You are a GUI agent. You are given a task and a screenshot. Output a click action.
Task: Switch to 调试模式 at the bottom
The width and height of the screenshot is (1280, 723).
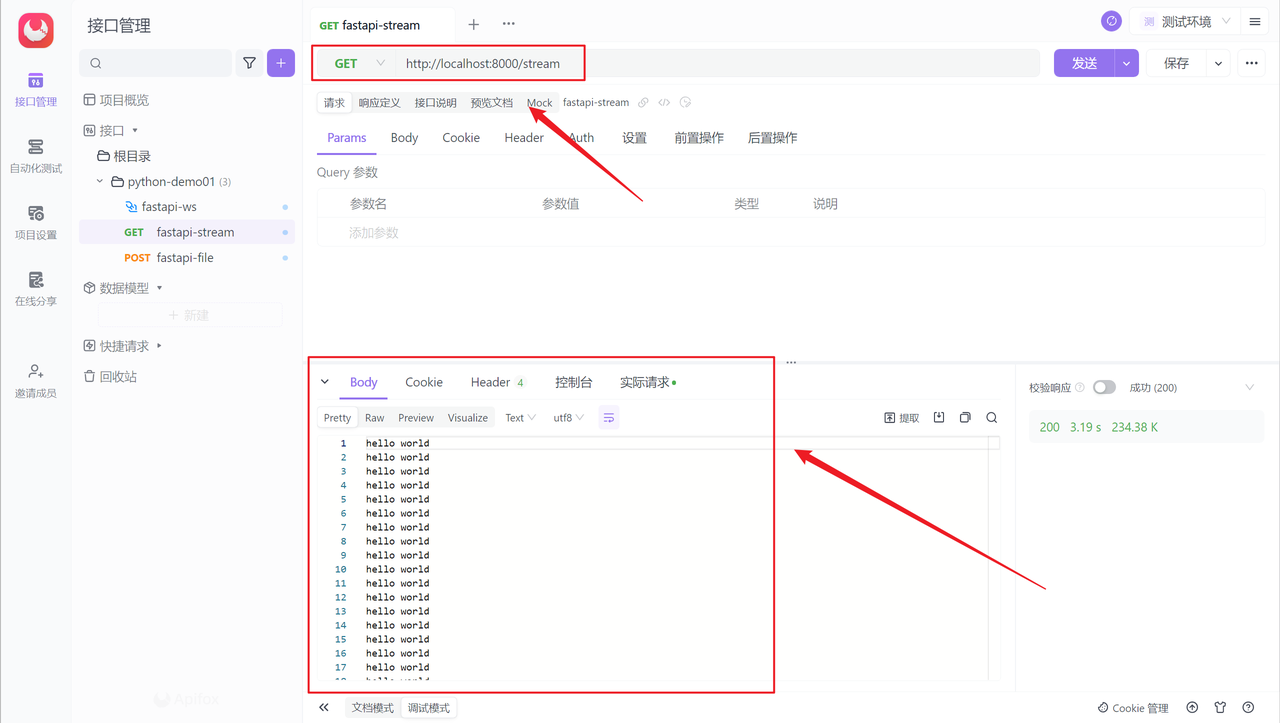coord(428,707)
